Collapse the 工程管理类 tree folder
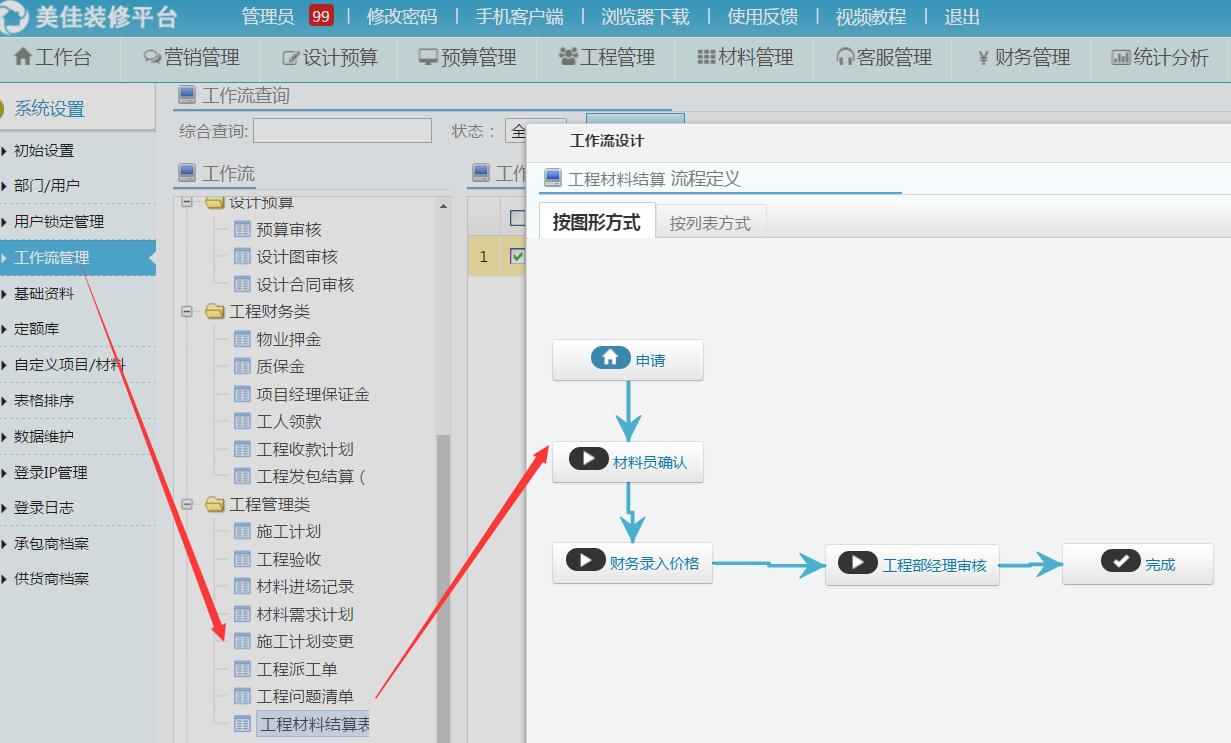1231x743 pixels. pos(187,505)
